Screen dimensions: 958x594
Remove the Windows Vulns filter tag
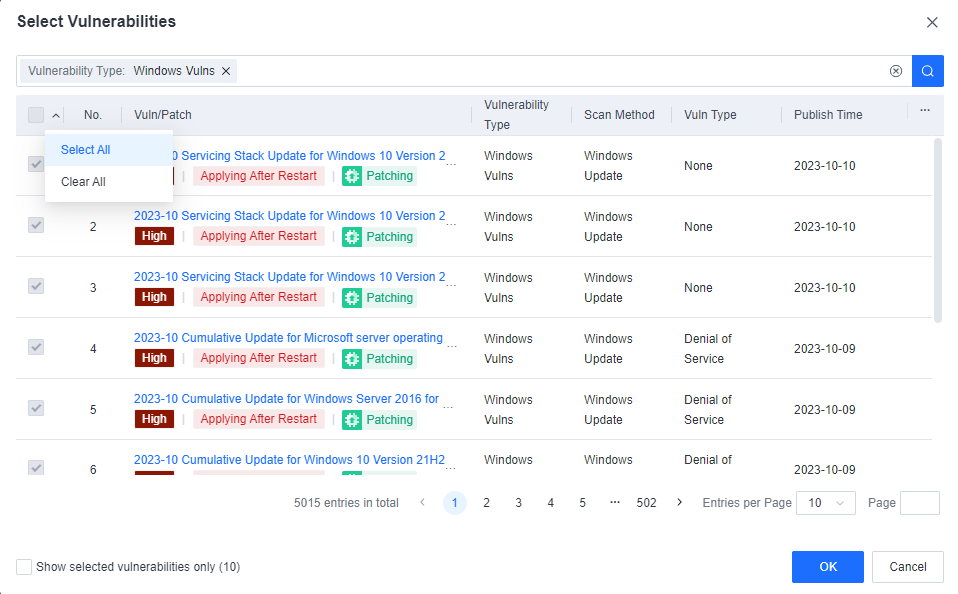226,71
